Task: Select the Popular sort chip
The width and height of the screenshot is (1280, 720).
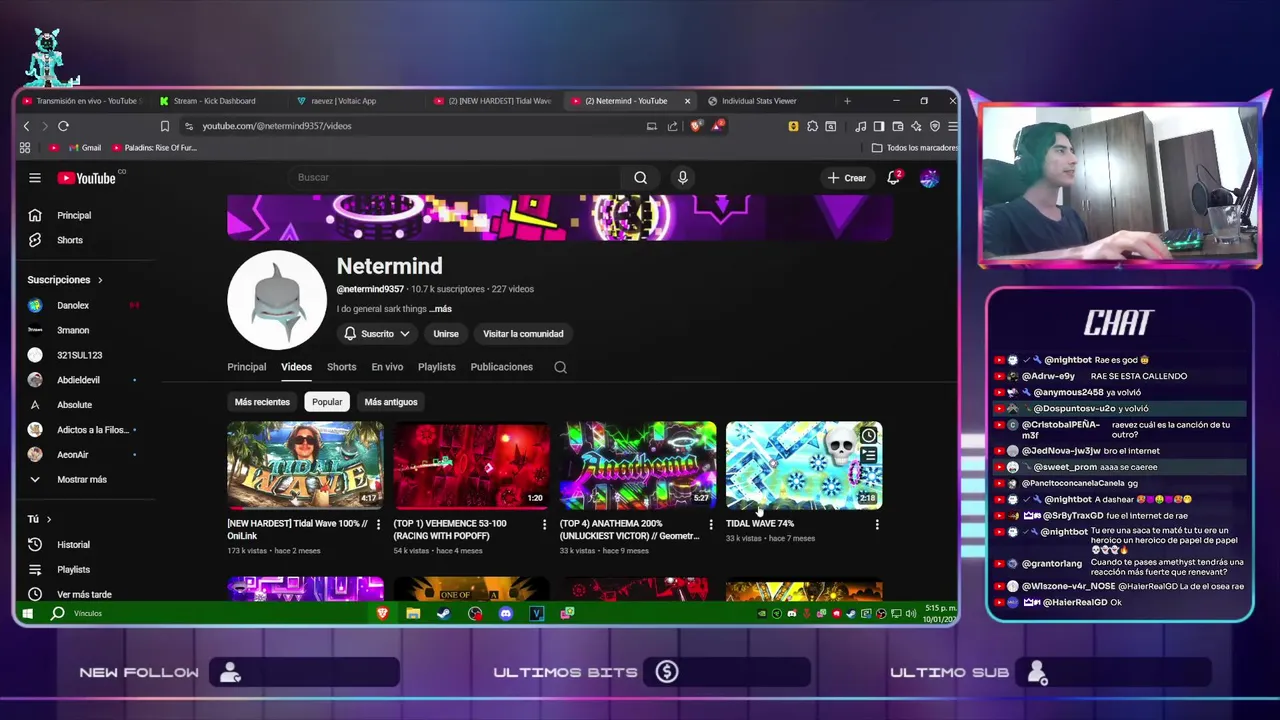Action: [x=327, y=402]
